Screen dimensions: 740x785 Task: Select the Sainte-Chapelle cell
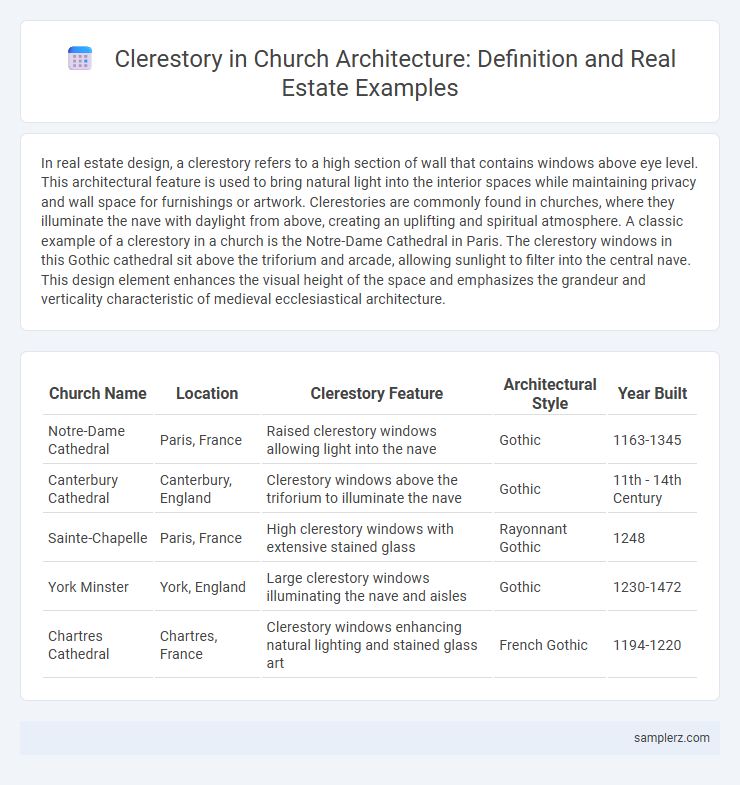click(x=98, y=538)
